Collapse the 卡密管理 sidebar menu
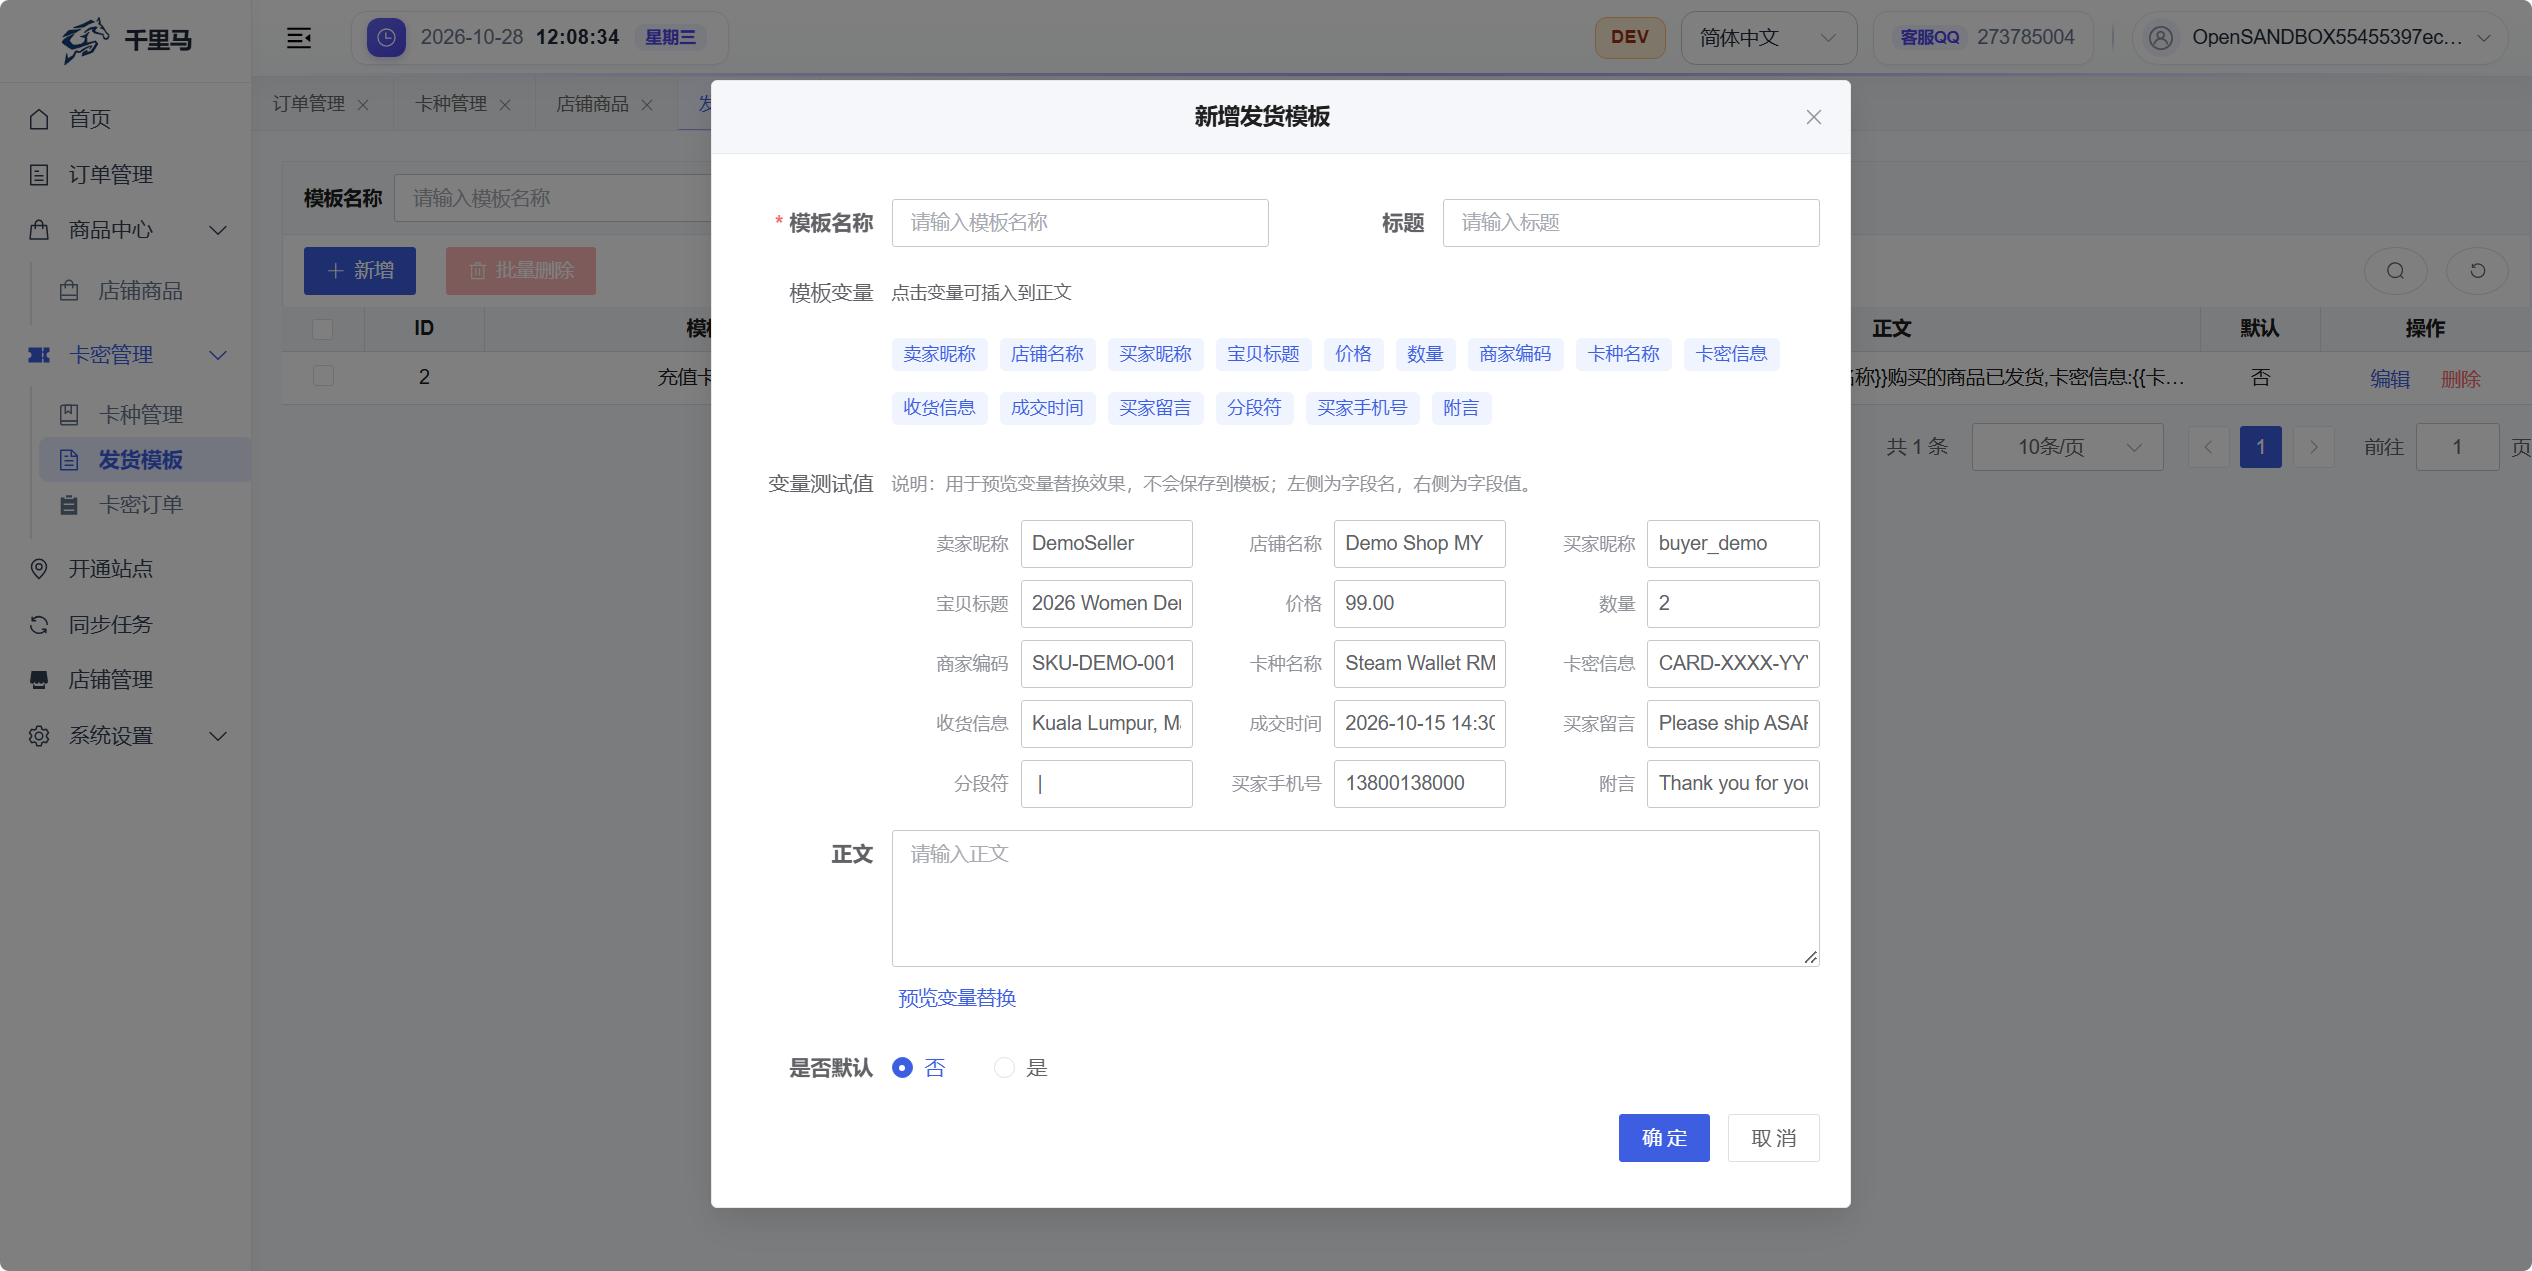 126,355
